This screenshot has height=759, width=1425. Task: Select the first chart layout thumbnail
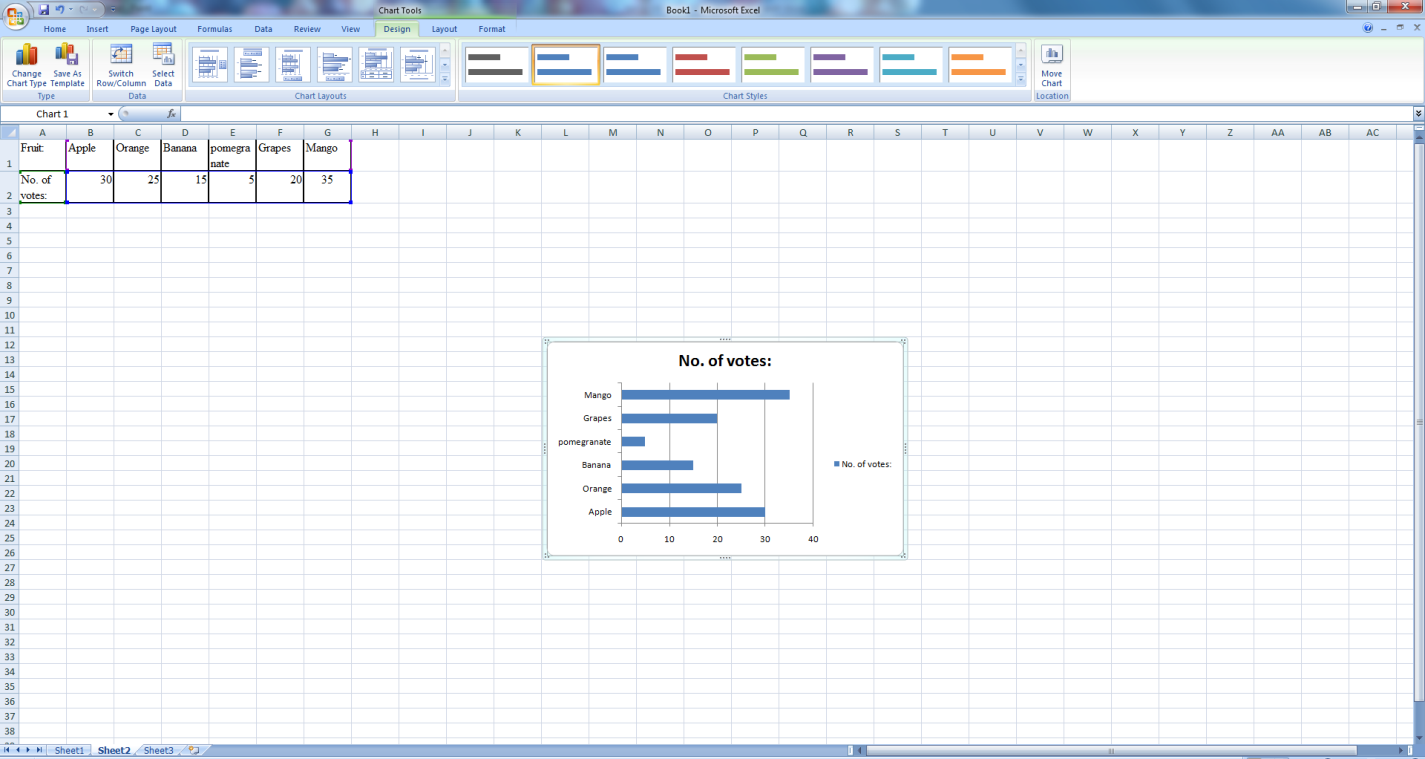click(x=210, y=65)
